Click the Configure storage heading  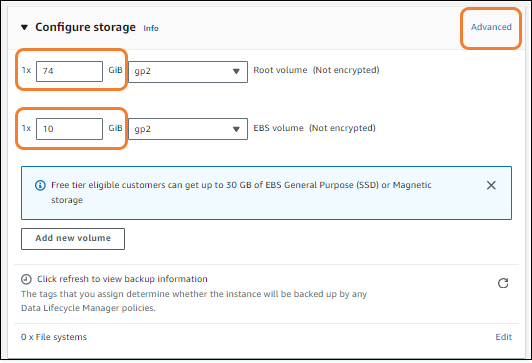[x=85, y=27]
